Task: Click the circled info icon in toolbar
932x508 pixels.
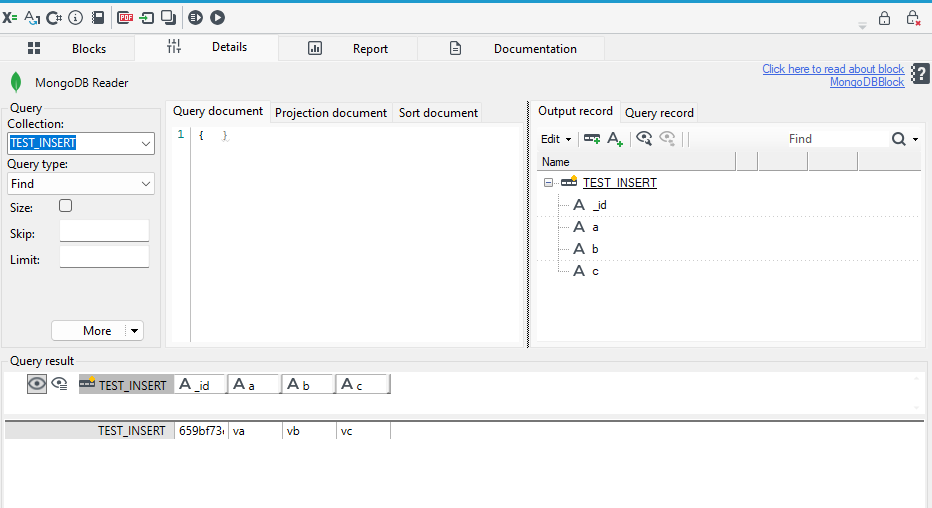Action: [75, 18]
